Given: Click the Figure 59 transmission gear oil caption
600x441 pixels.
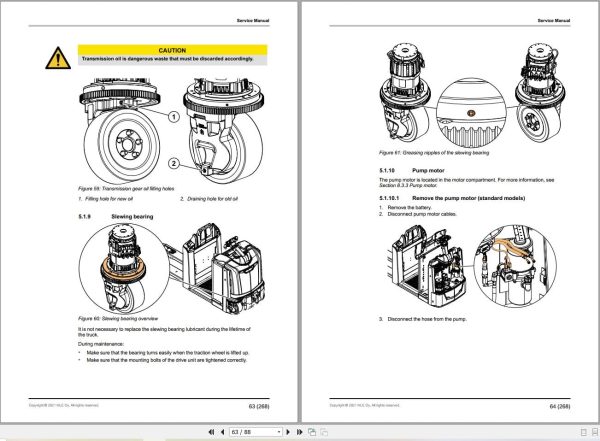Looking at the screenshot, I should coord(126,188).
